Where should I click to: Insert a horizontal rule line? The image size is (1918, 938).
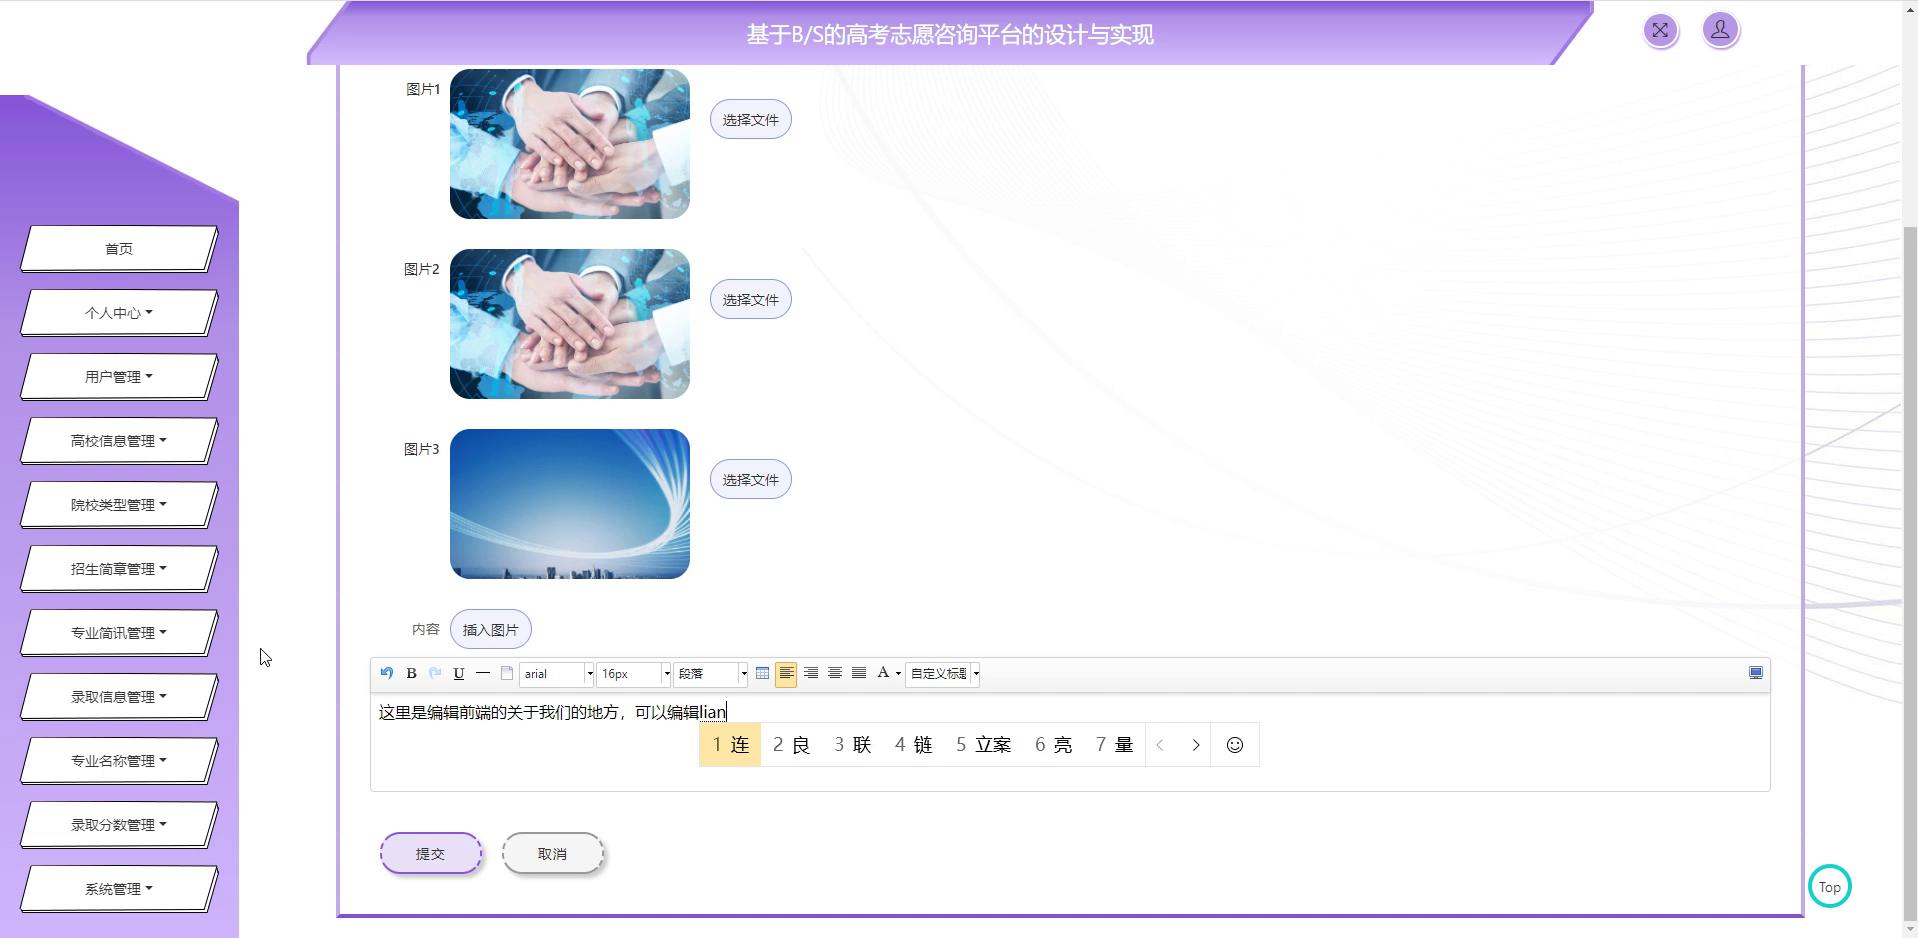click(483, 673)
